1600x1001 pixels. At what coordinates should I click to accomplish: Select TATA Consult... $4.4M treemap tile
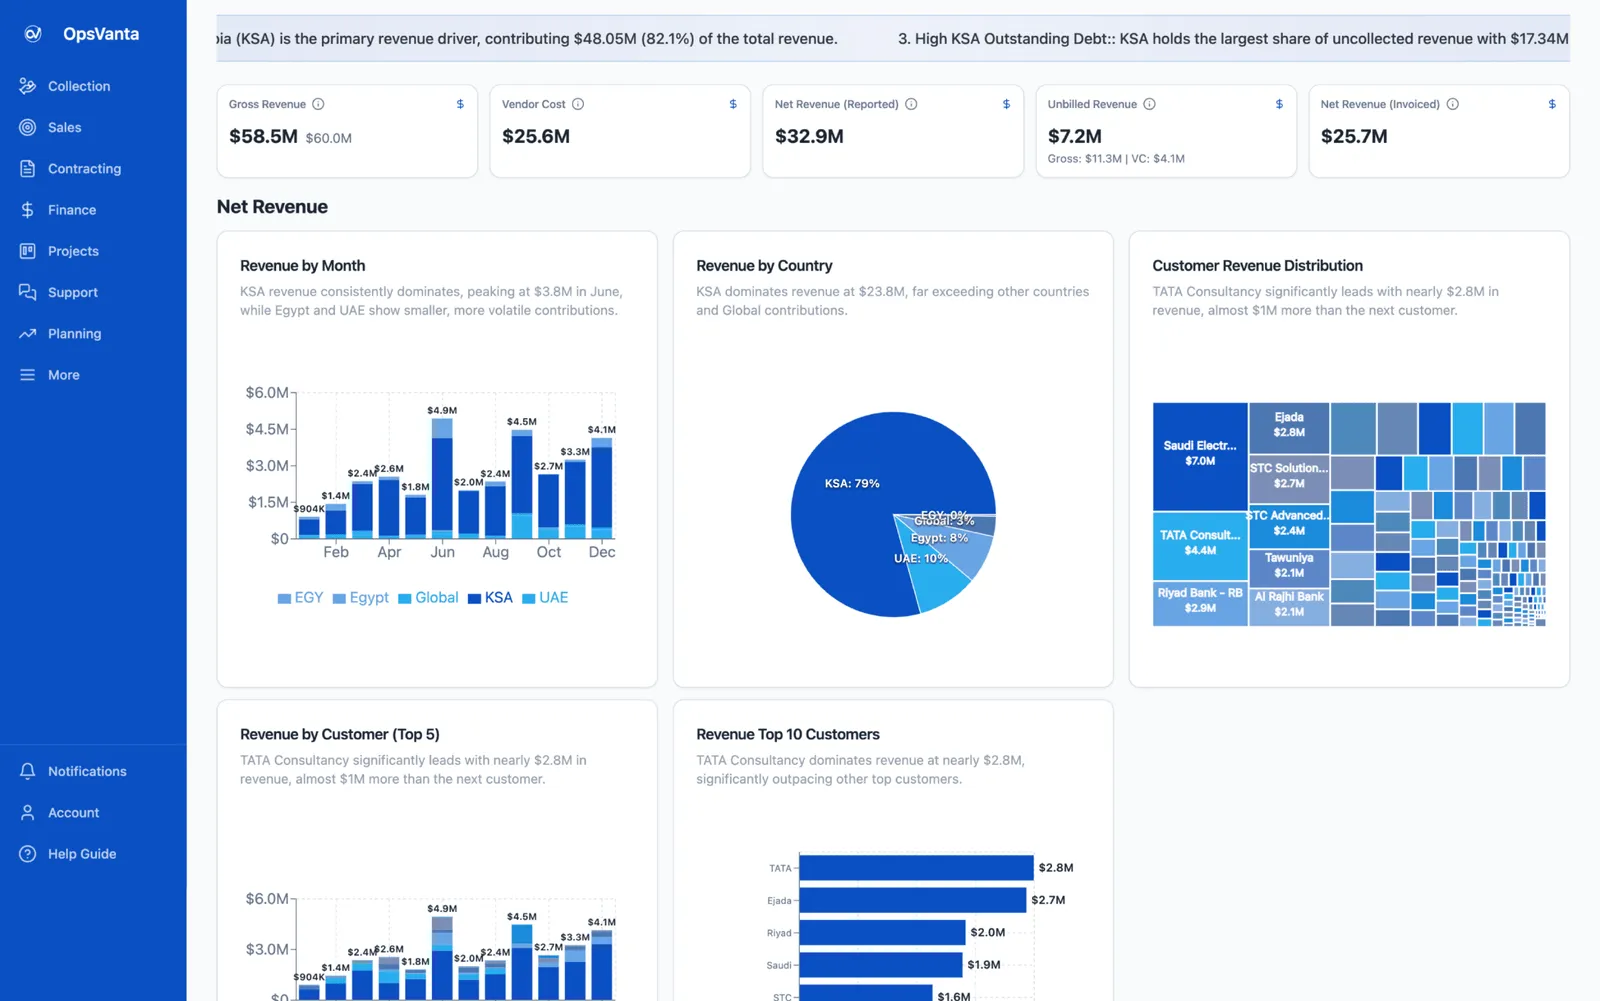tap(1200, 546)
